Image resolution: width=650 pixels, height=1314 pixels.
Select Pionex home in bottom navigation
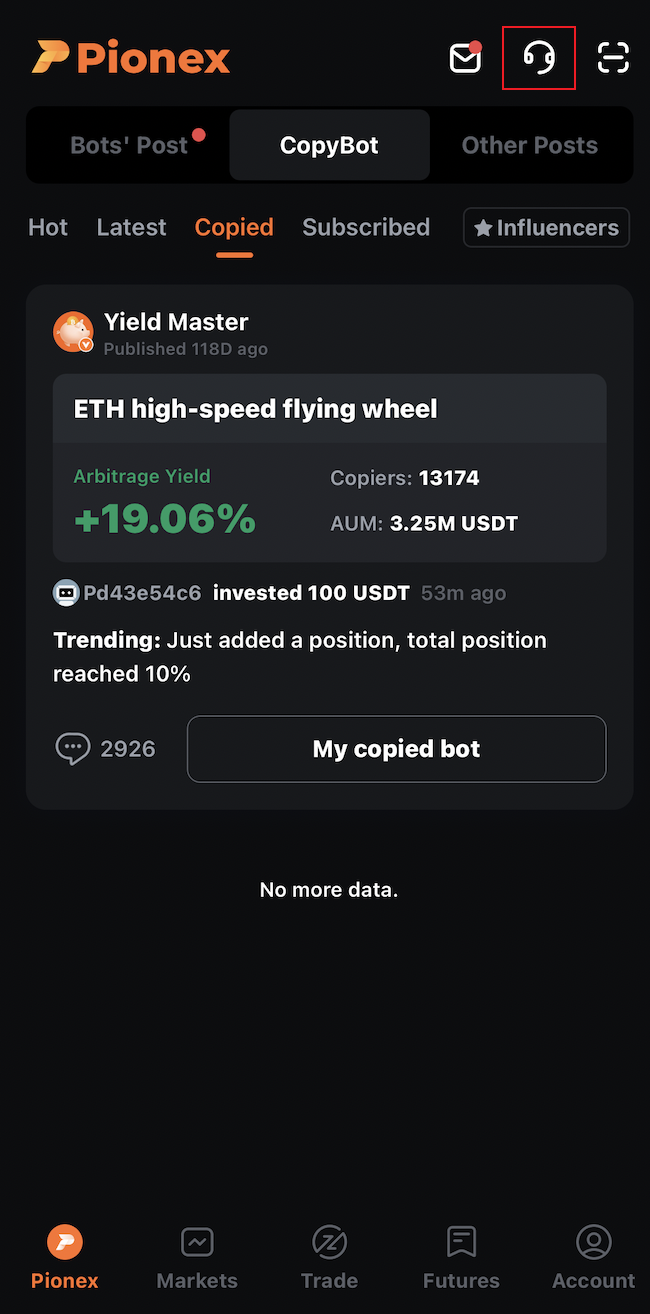coord(65,1258)
